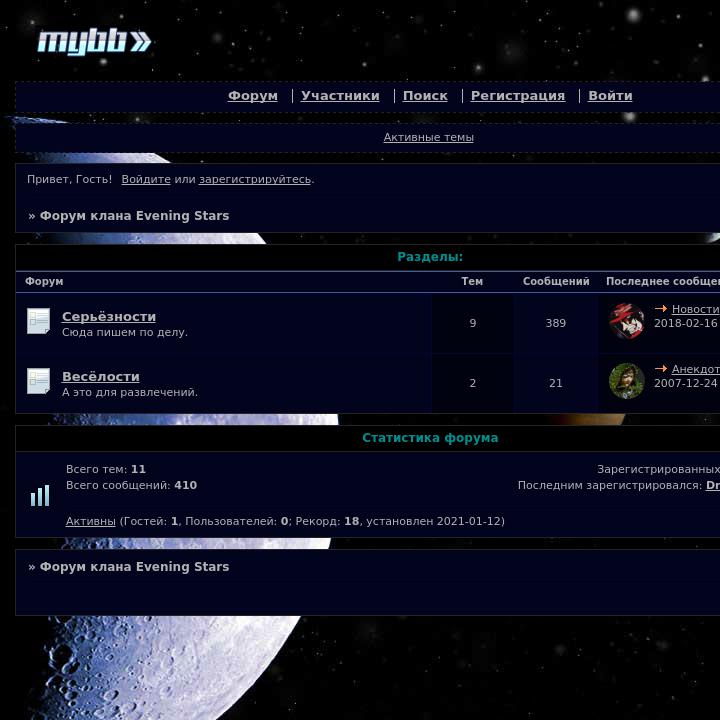Screen dimensions: 720x720
Task: Open the Участники menu item
Action: tap(340, 96)
